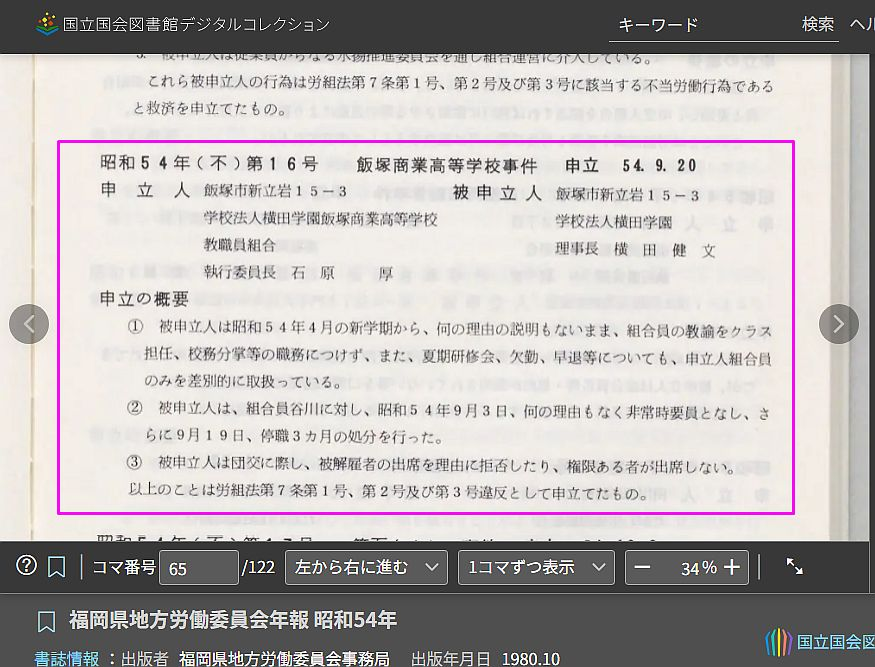Image resolution: width=875 pixels, height=667 pixels.
Task: Click the 飯塚商業高等学校事件 case title
Action: tap(447, 165)
